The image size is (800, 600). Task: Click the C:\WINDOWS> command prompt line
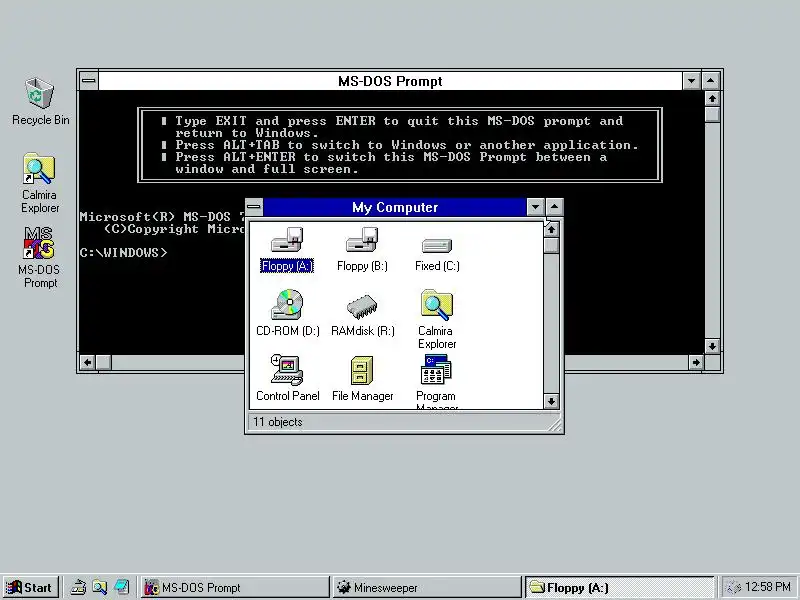click(123, 253)
